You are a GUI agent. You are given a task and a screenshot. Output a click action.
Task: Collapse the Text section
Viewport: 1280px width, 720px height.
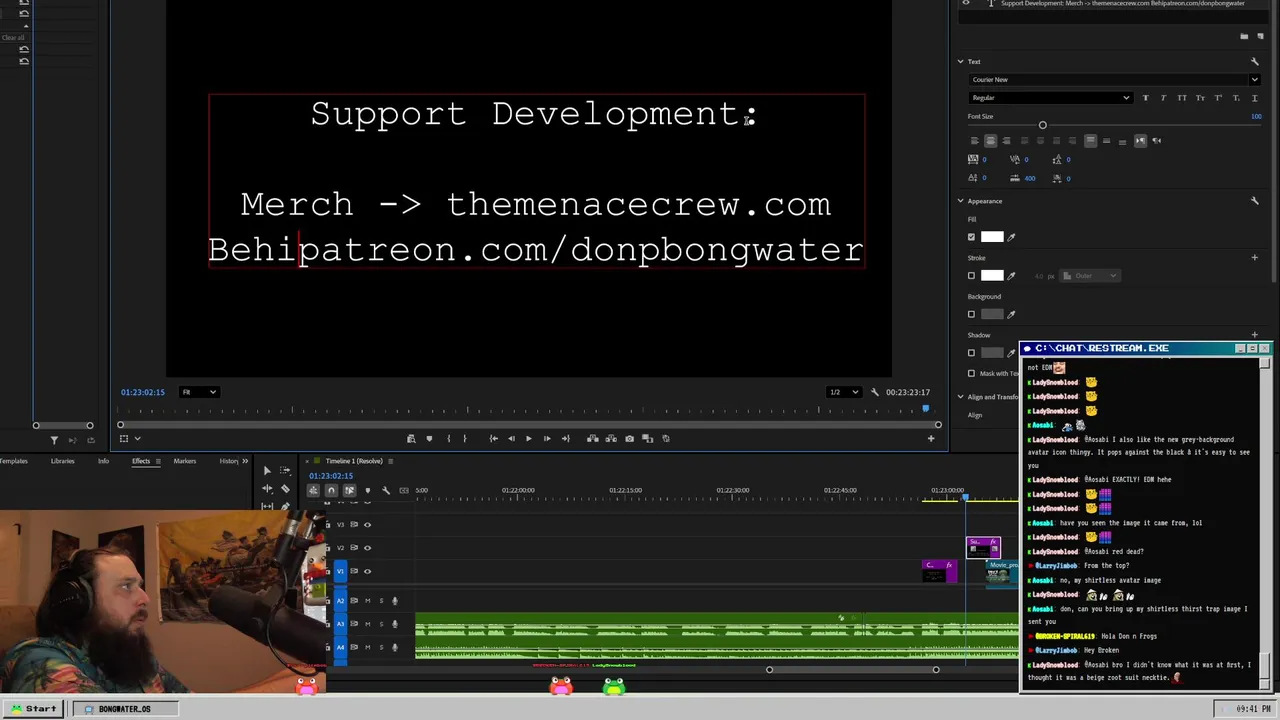click(x=961, y=62)
